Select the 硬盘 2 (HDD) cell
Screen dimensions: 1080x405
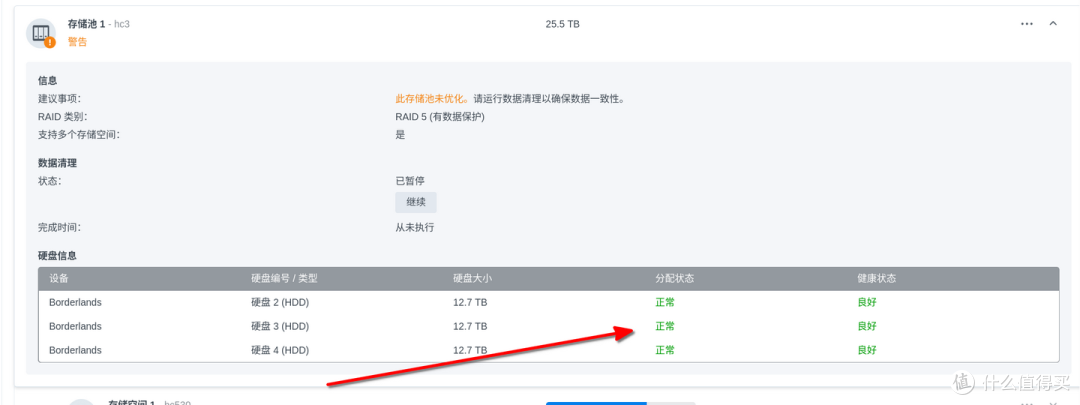point(280,302)
